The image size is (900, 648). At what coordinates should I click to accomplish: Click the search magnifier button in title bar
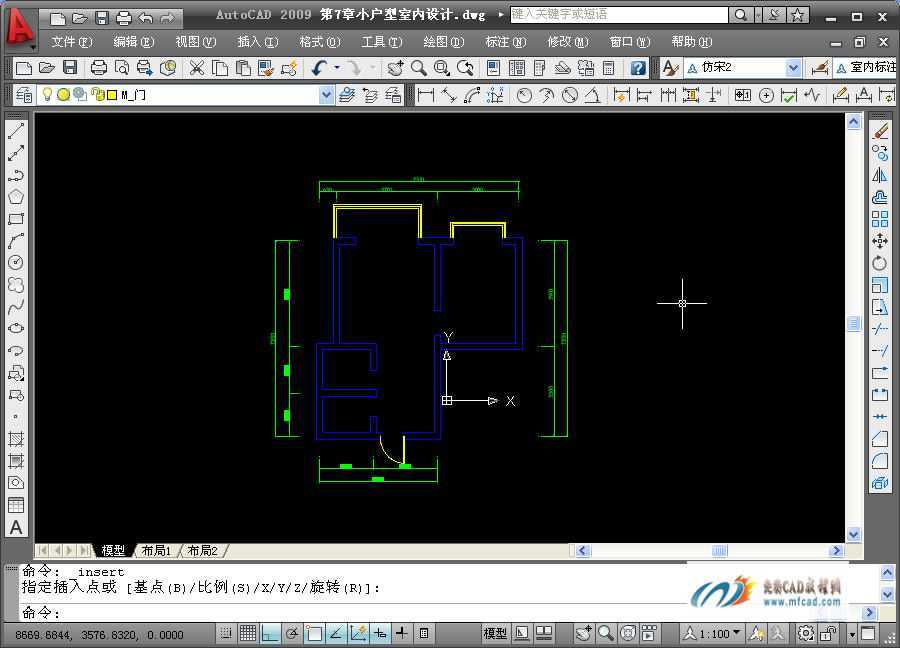click(x=741, y=15)
